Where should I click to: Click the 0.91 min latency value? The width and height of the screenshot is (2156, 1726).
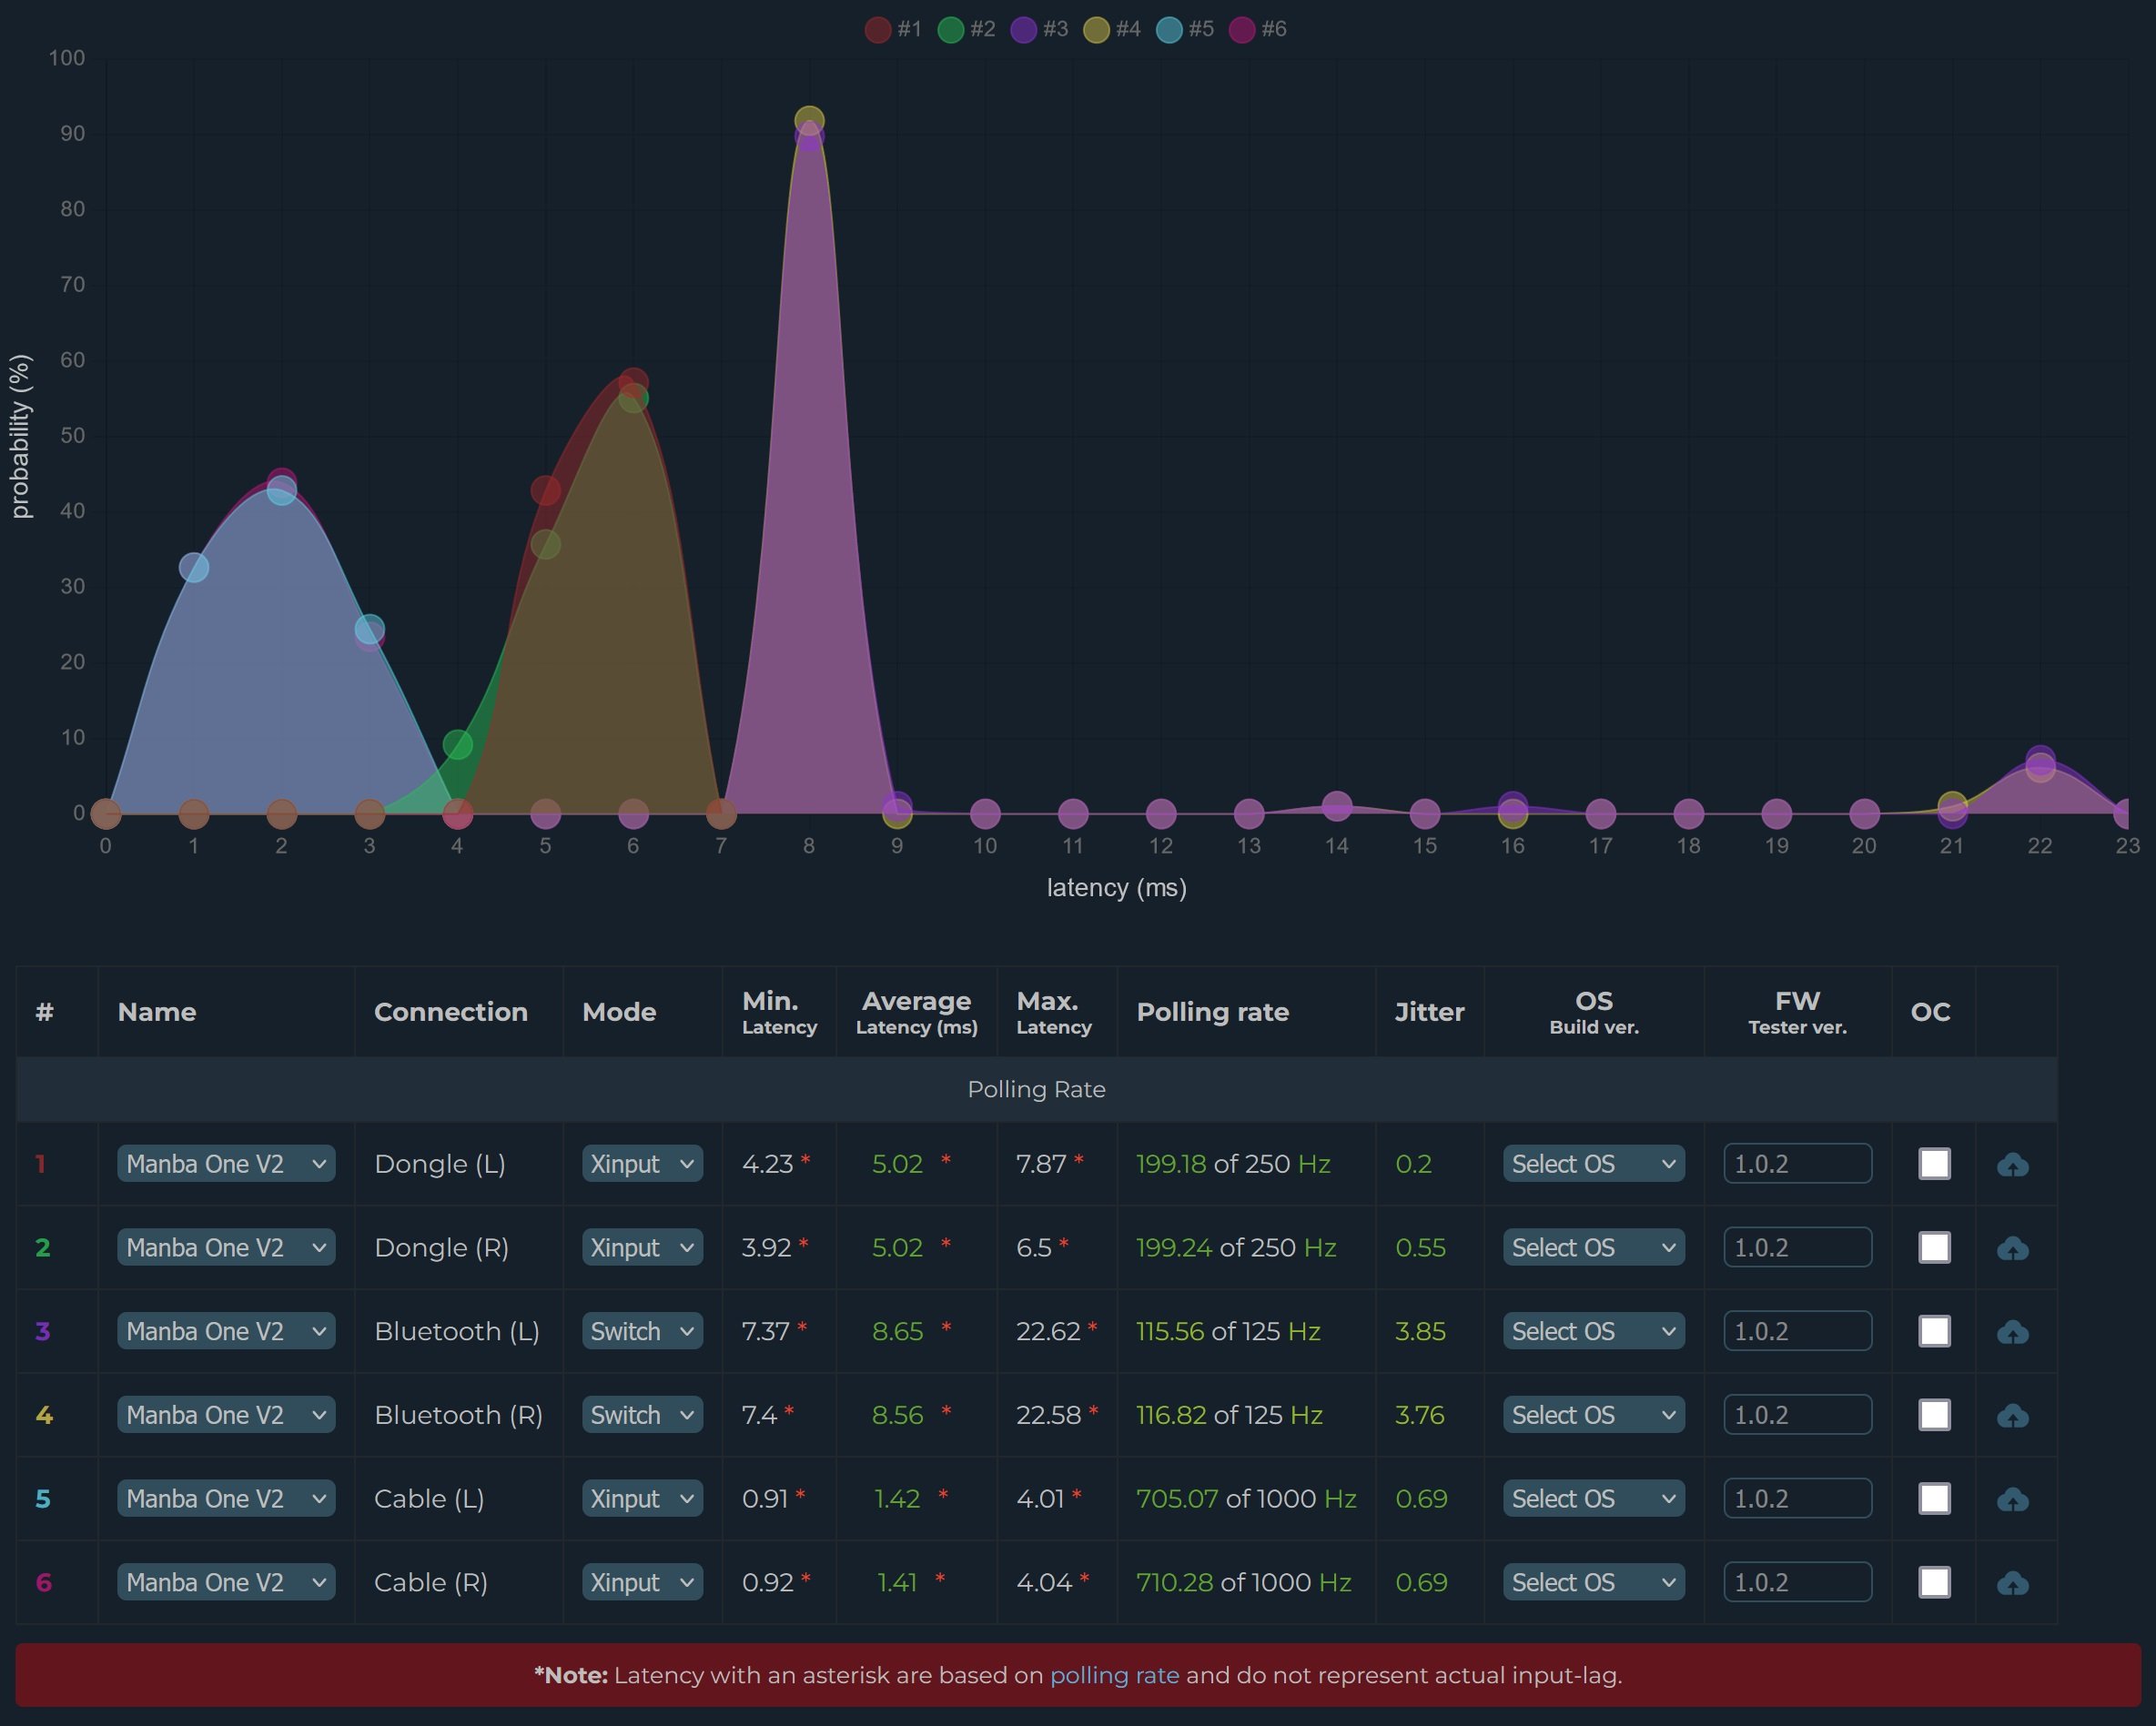[x=765, y=1499]
